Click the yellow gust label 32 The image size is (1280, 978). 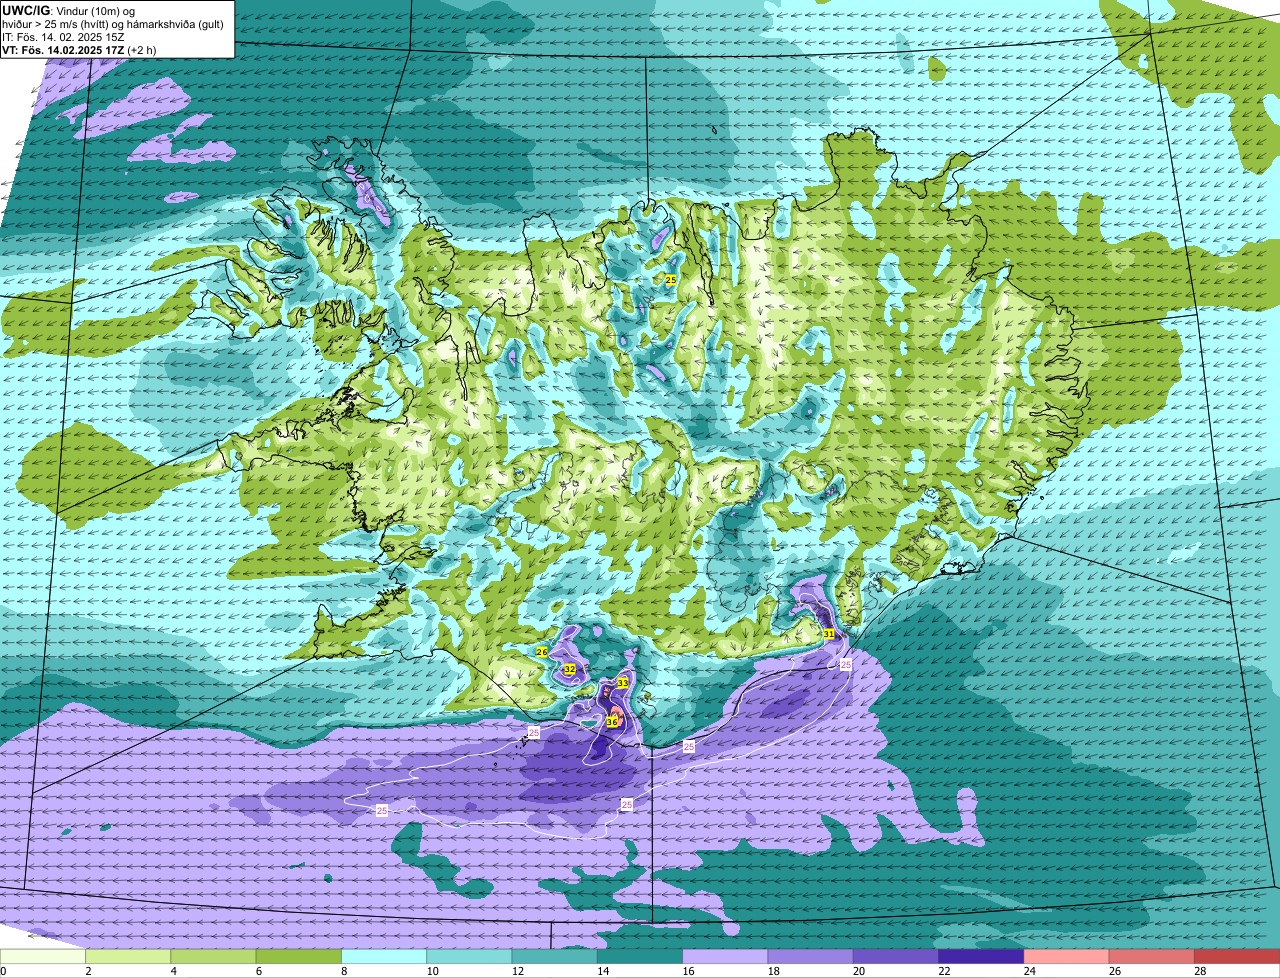[569, 668]
